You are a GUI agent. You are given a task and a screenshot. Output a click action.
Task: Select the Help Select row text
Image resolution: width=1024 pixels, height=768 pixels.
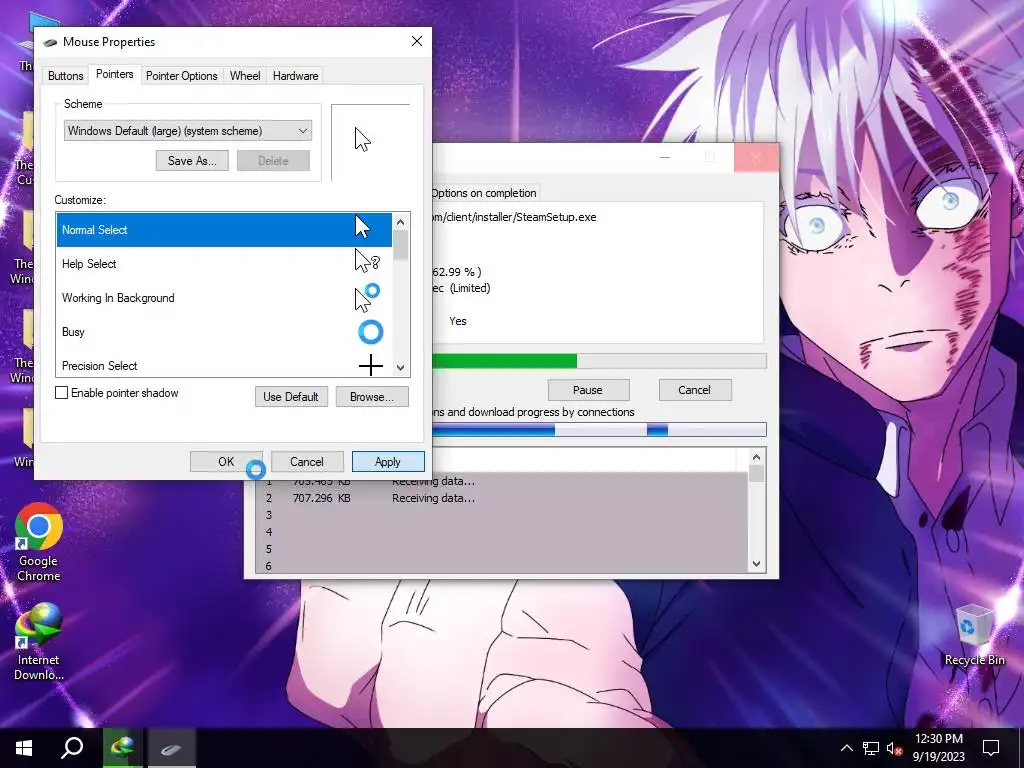(x=89, y=264)
